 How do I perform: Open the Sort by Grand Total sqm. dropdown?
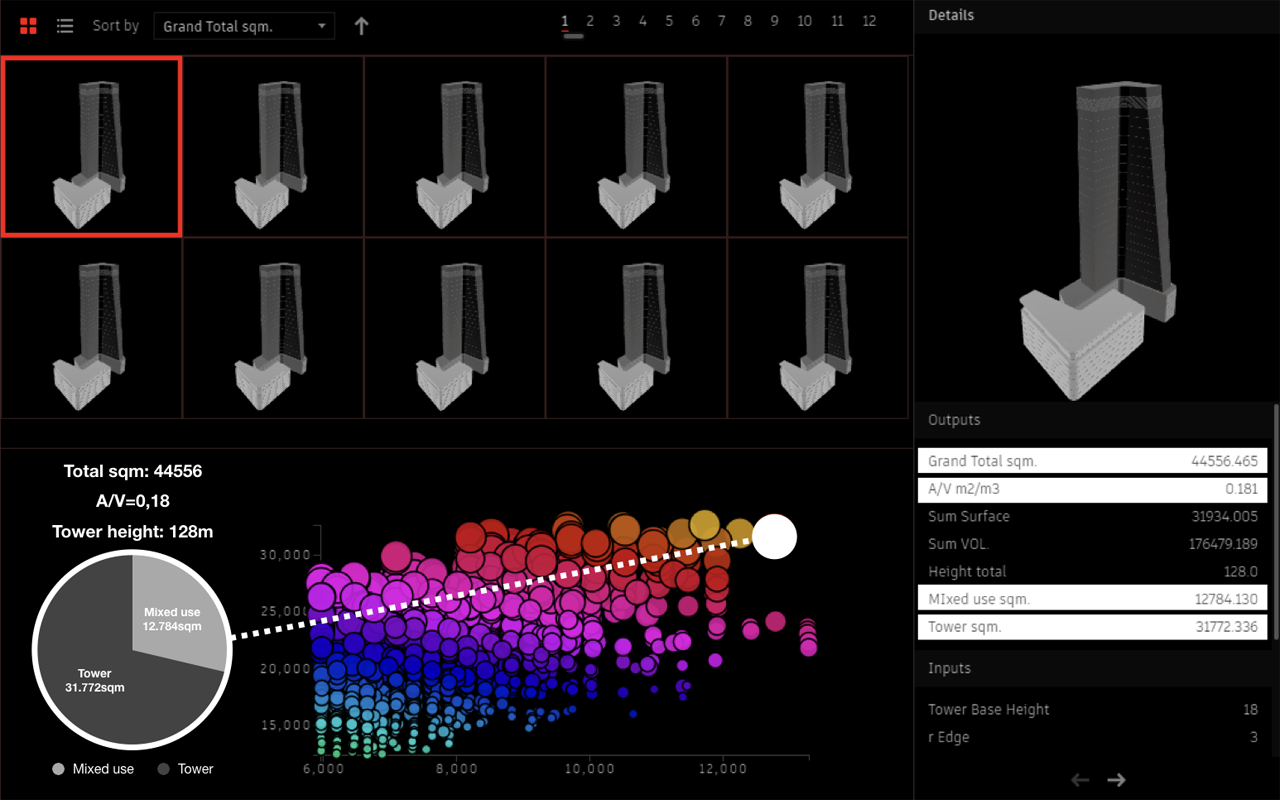click(244, 26)
